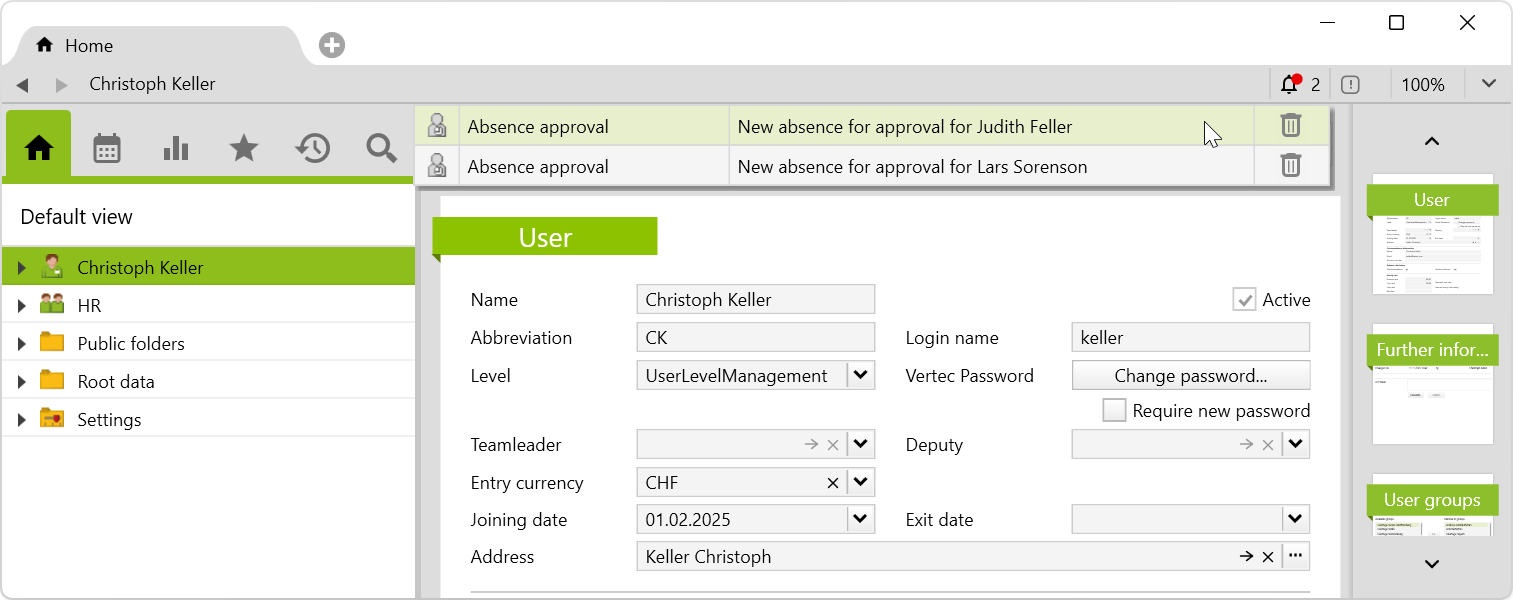Viewport: 1513px width, 600px height.
Task: Select Public folders in the tree
Action: coord(131,344)
